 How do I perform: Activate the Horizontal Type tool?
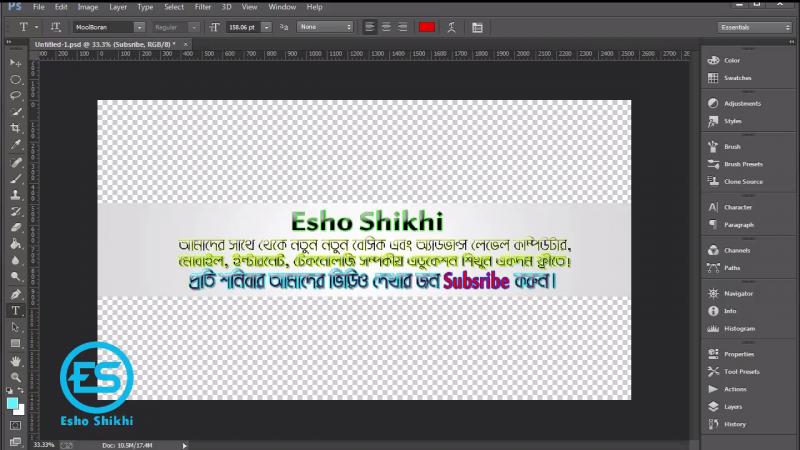pyautogui.click(x=16, y=311)
